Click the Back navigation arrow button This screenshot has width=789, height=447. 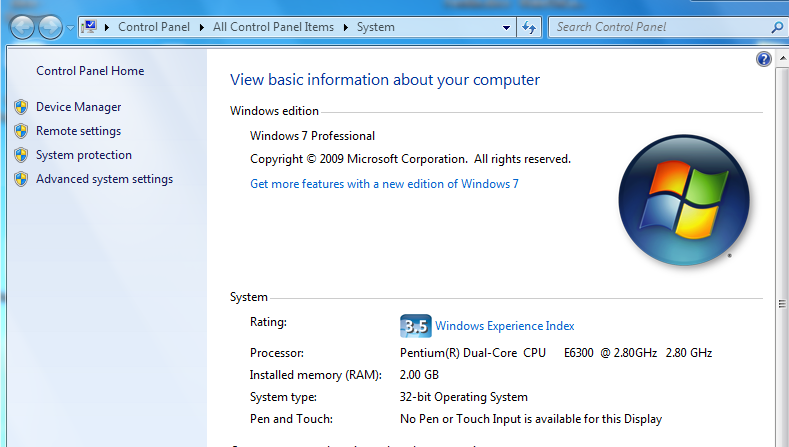(x=22, y=27)
